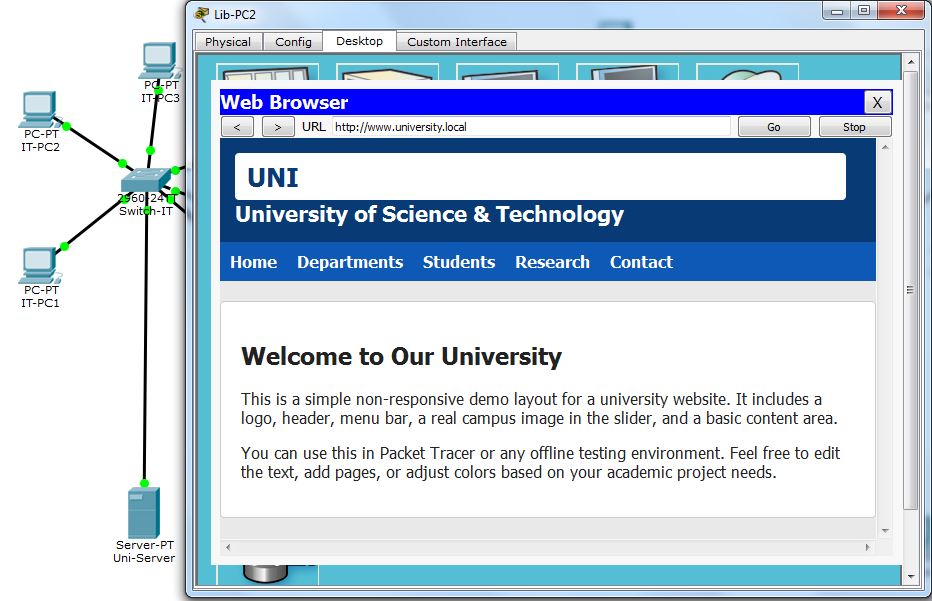This screenshot has height=601, width=932.
Task: Open the Departments menu link
Action: 350,262
